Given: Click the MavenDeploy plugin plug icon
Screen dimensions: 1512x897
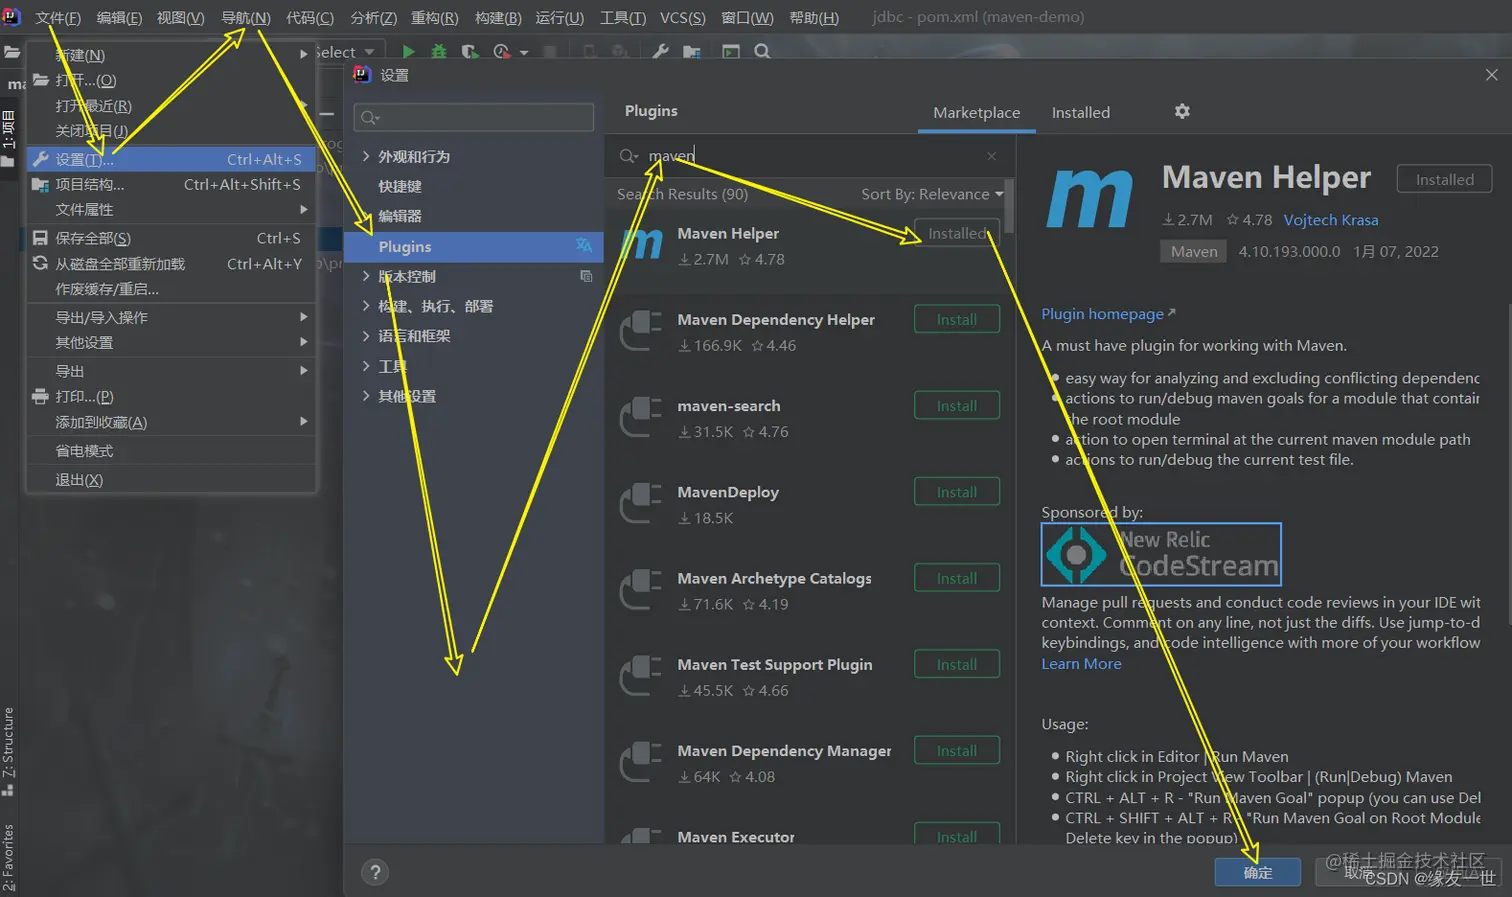Looking at the screenshot, I should tap(641, 503).
